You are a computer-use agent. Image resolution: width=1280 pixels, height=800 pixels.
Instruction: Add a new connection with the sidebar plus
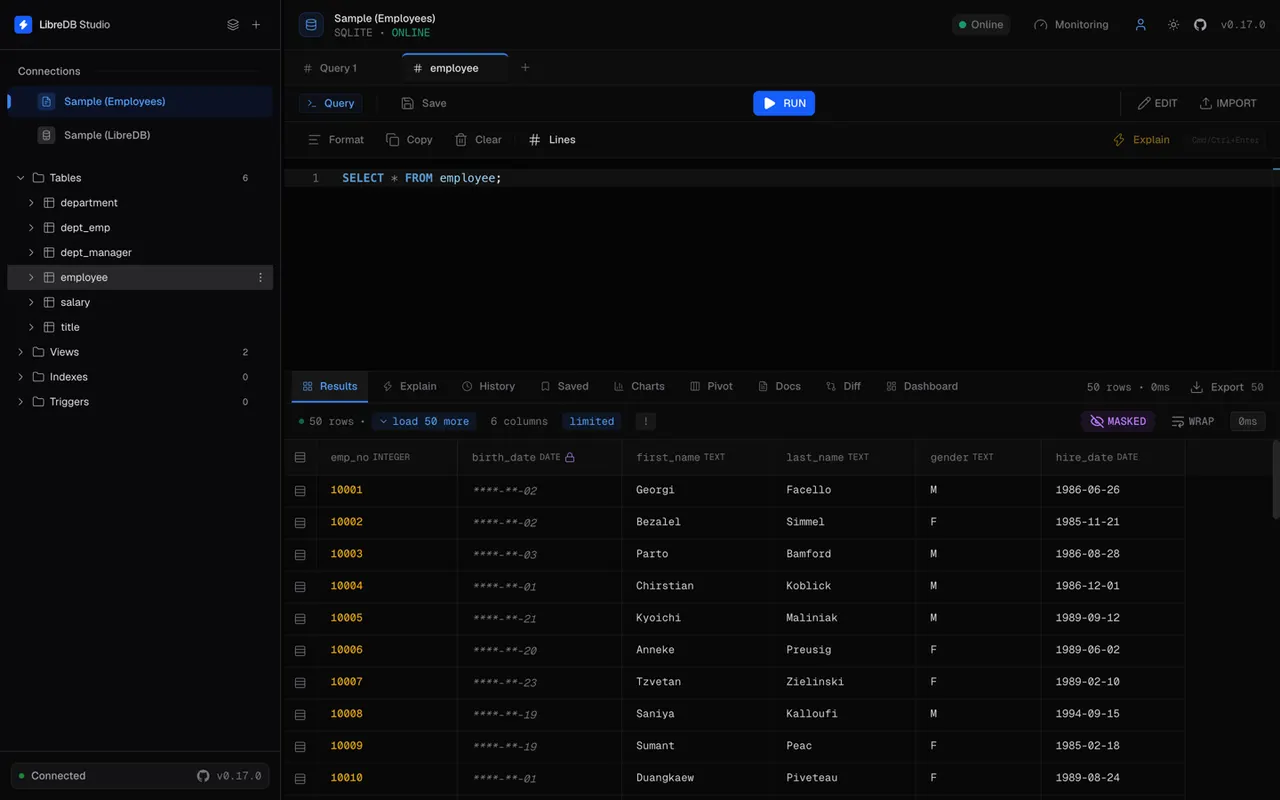coord(256,25)
